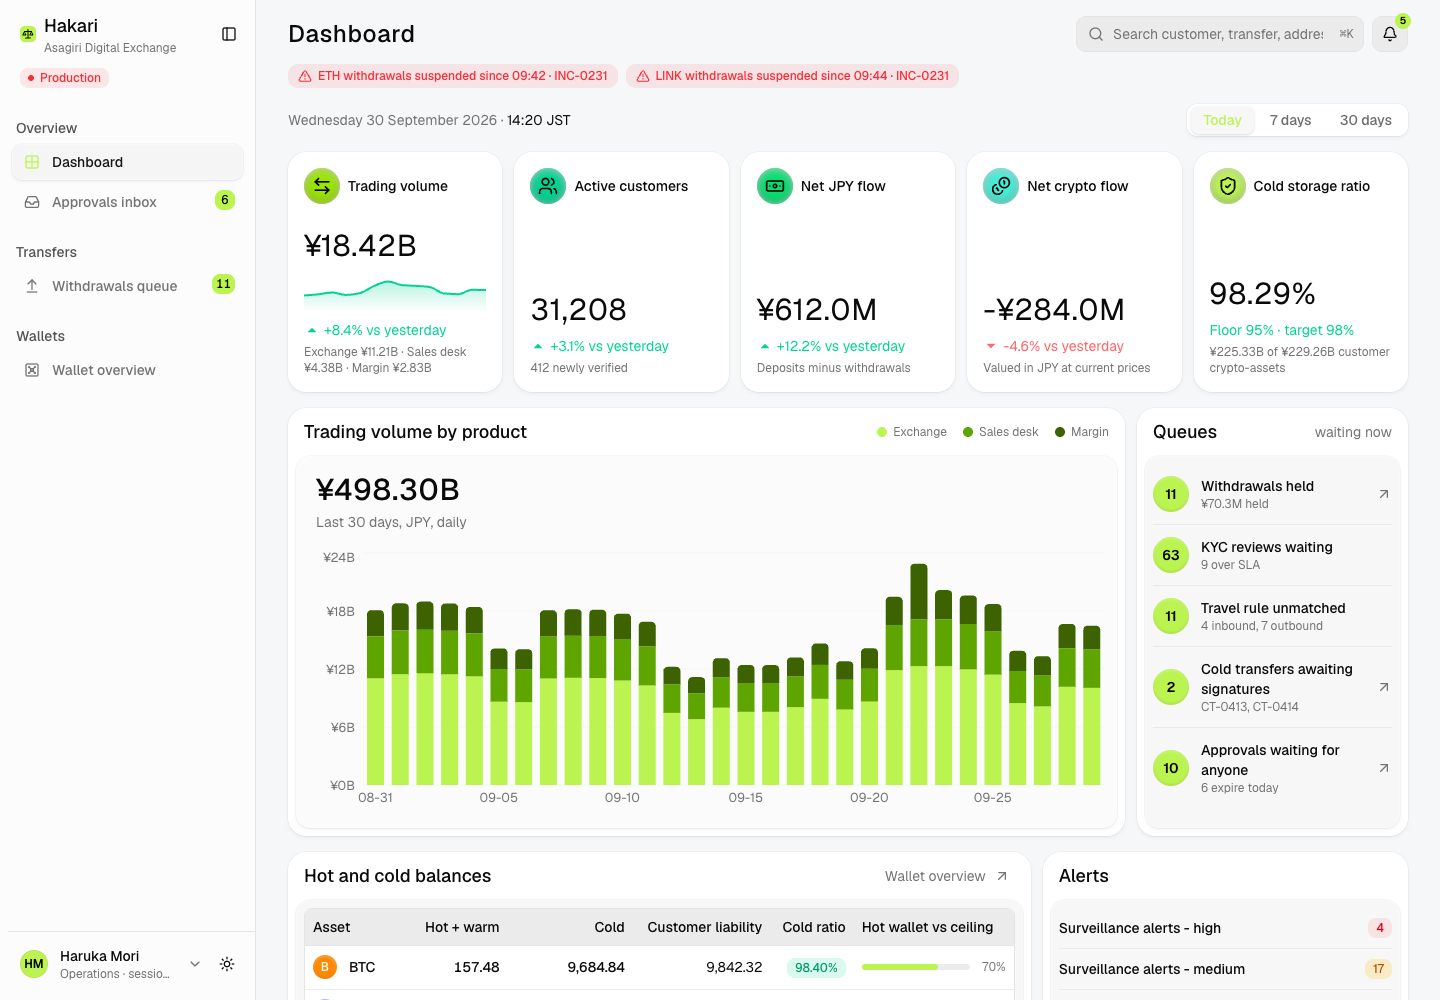
Task: Click the search magnifier icon
Action: [1096, 34]
